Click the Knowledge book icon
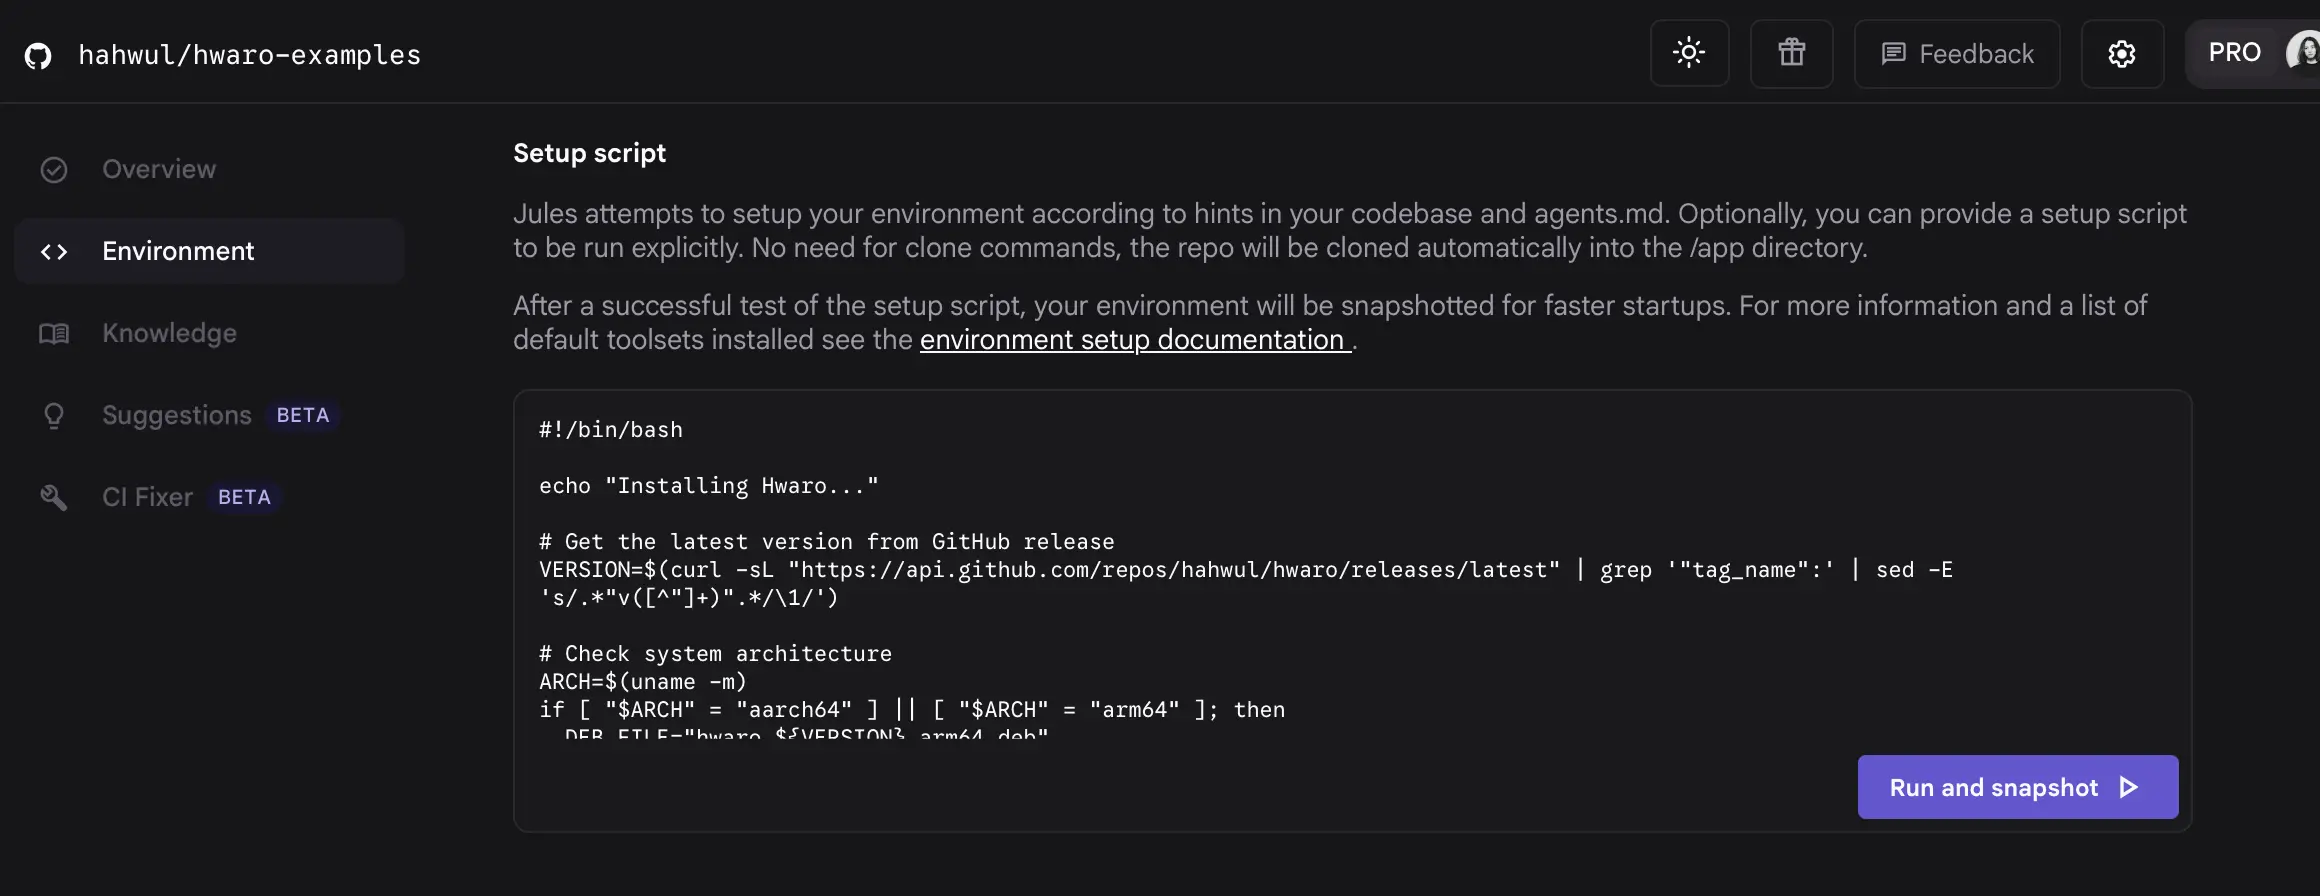 (54, 334)
